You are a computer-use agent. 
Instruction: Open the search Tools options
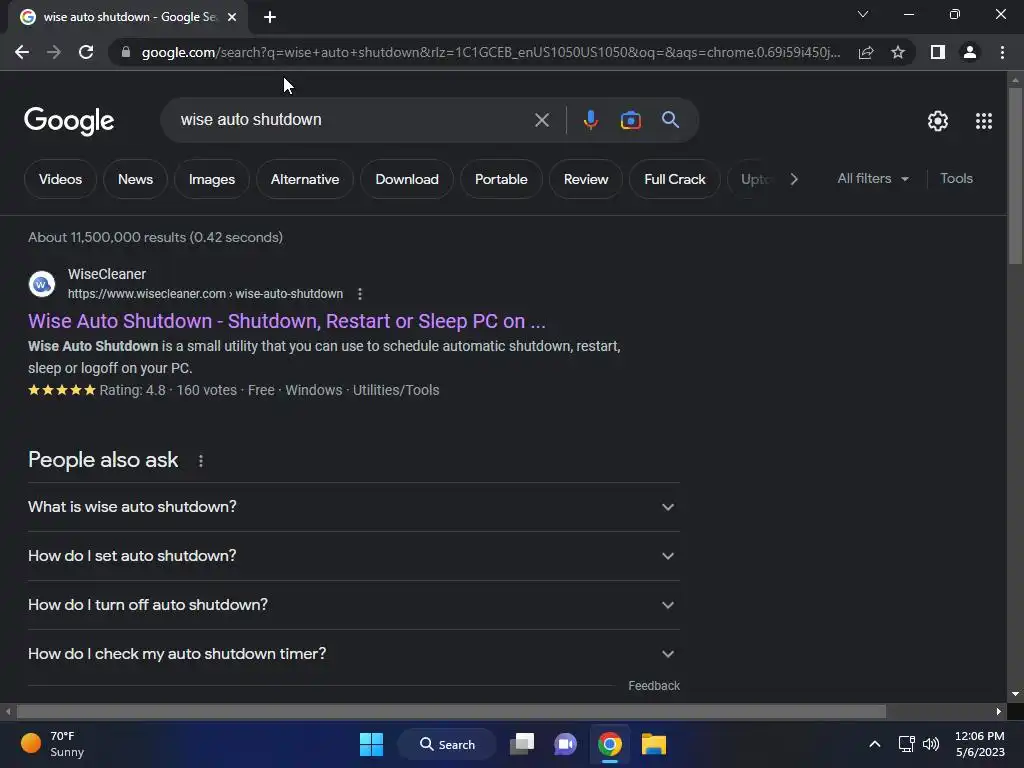pos(956,178)
